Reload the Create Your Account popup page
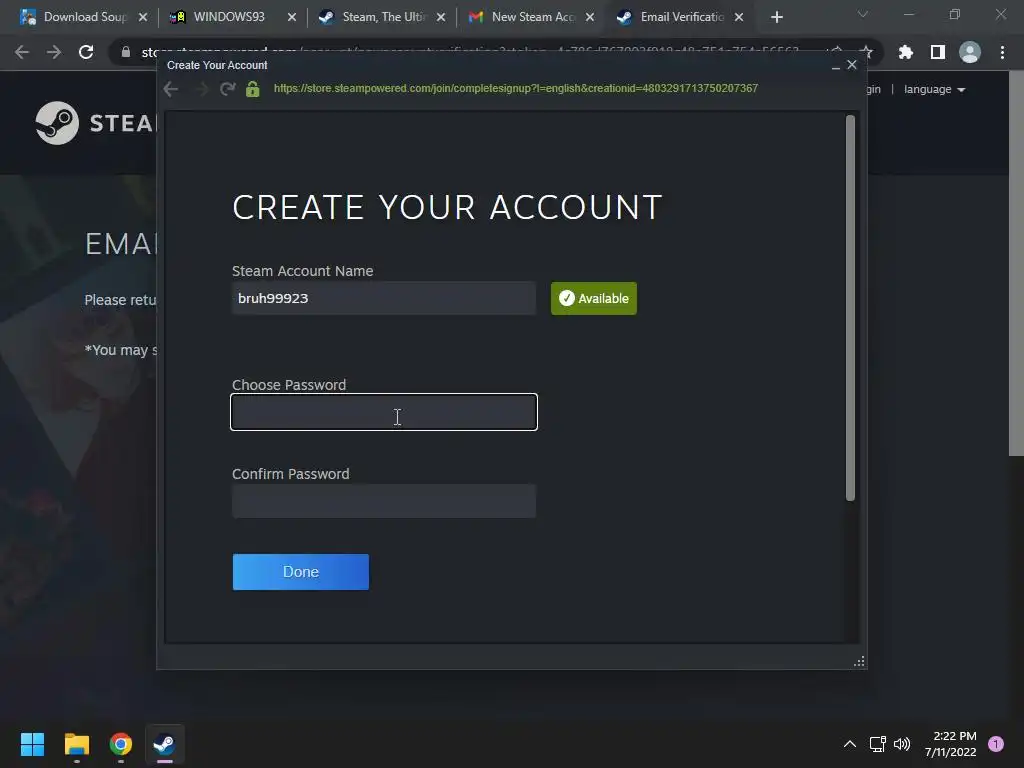Image resolution: width=1024 pixels, height=768 pixels. 227,88
